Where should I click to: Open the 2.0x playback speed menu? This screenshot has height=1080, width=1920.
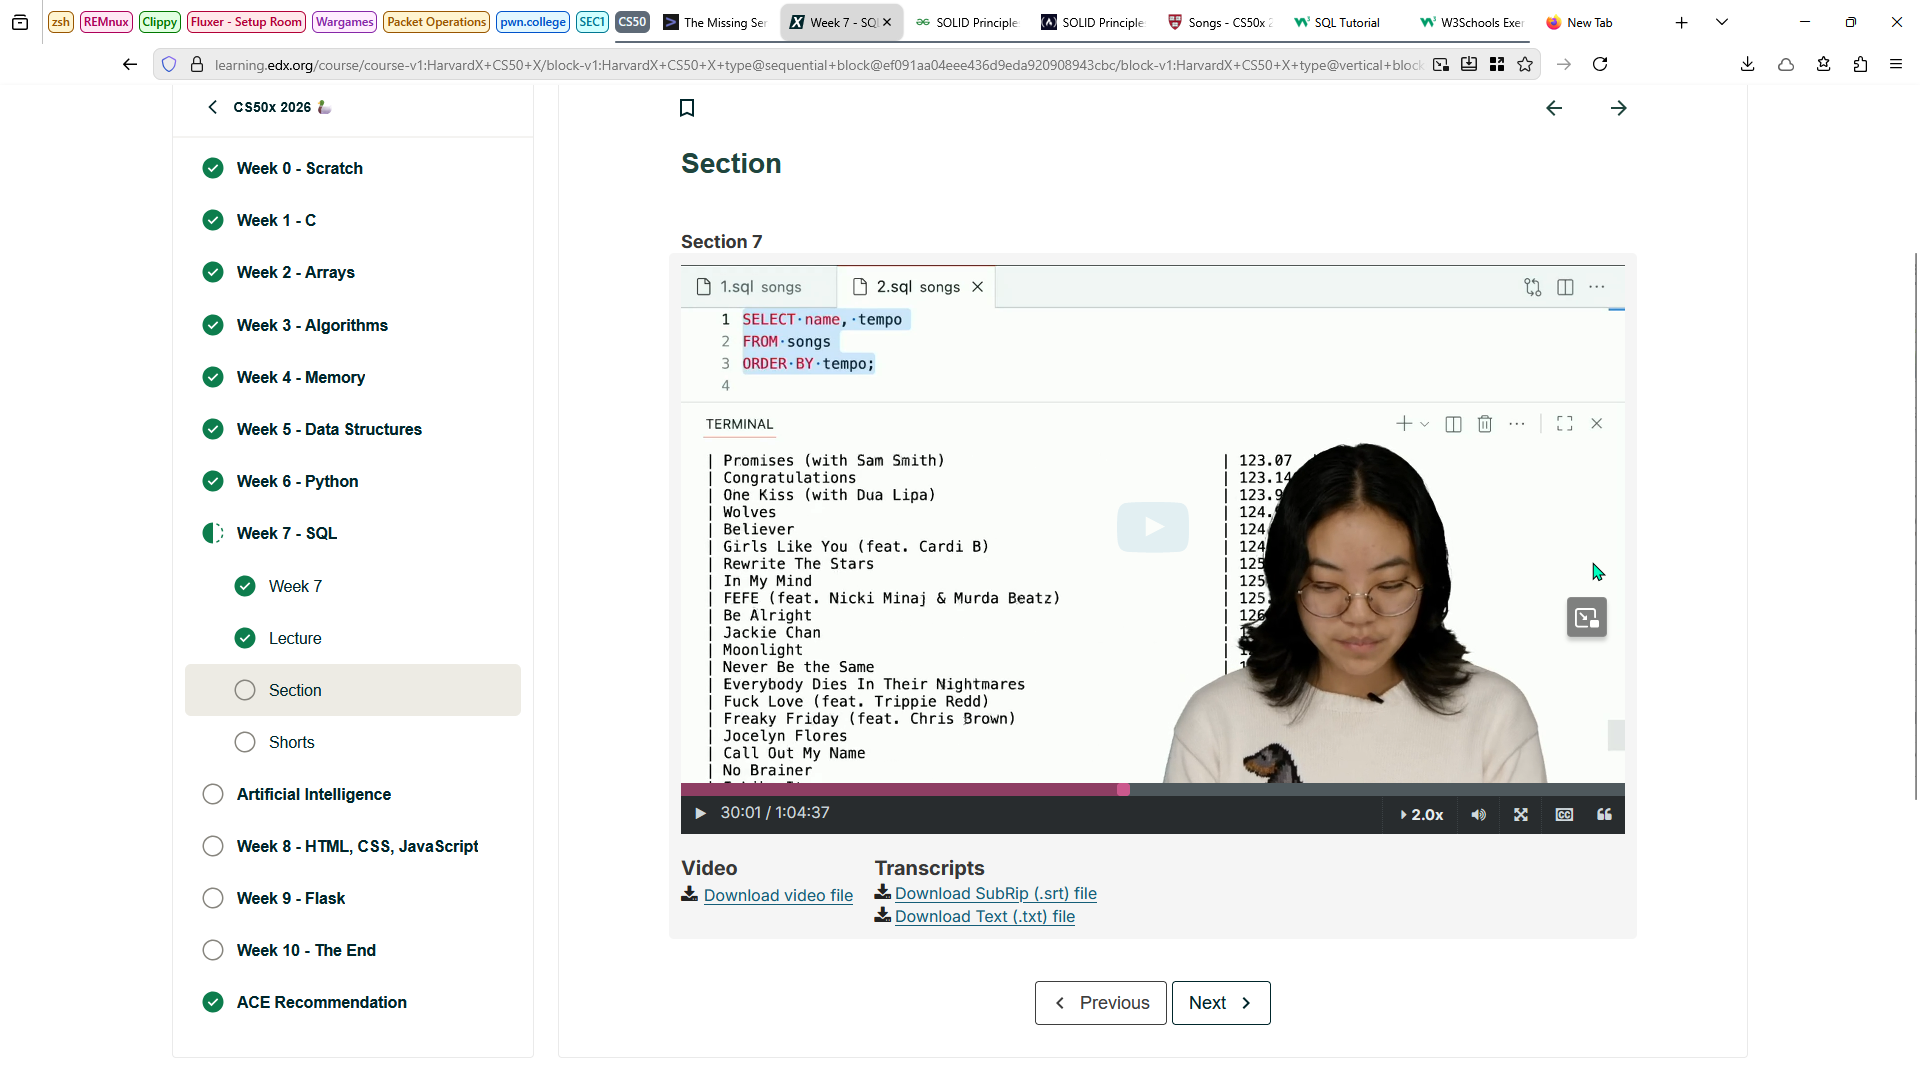[x=1421, y=815]
